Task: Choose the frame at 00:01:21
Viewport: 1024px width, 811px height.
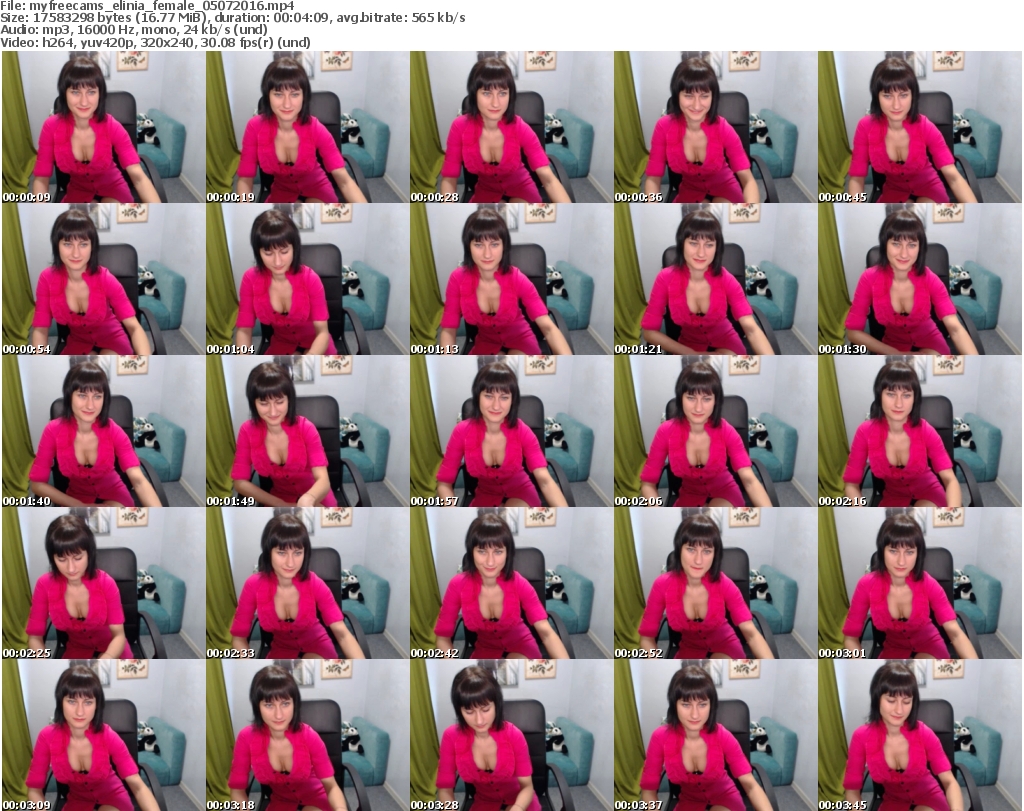Action: tap(715, 279)
